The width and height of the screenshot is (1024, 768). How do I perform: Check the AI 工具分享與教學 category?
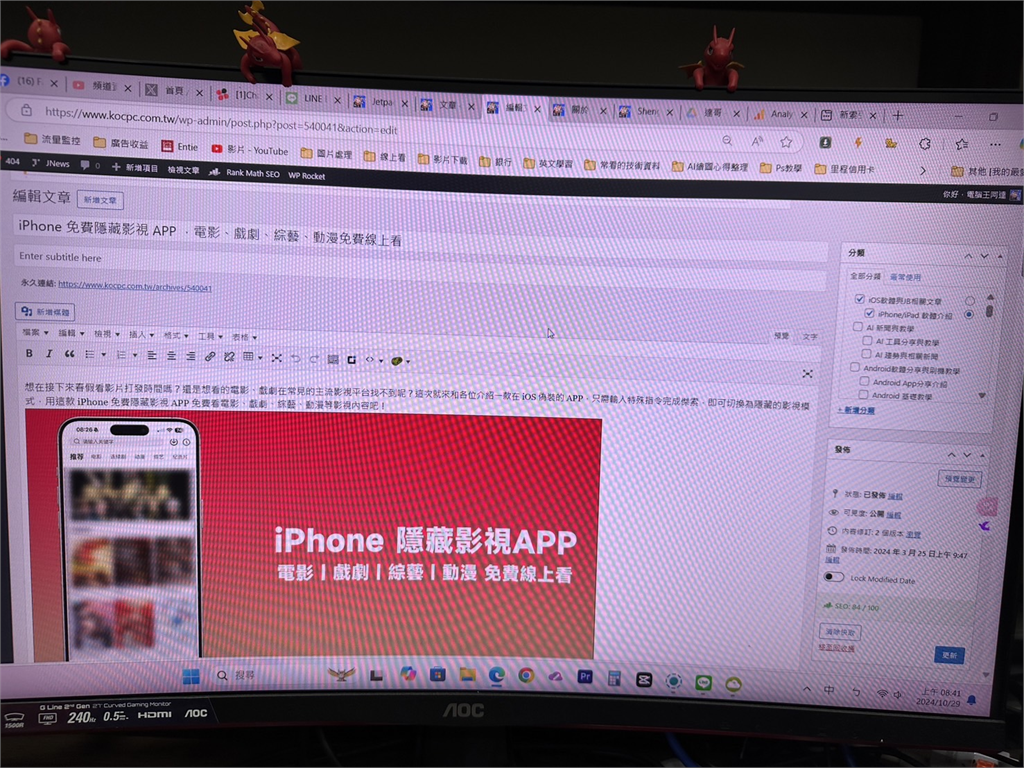[x=867, y=340]
